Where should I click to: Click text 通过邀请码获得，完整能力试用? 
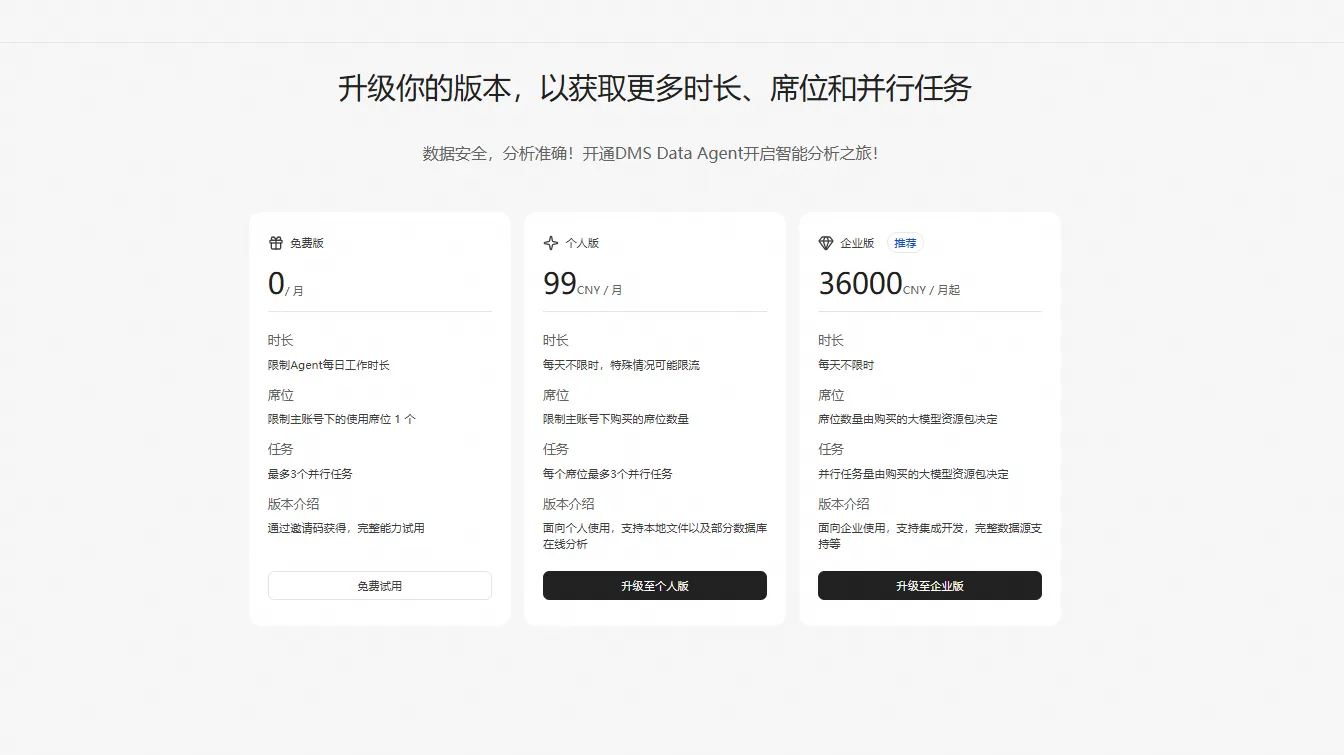pos(346,528)
